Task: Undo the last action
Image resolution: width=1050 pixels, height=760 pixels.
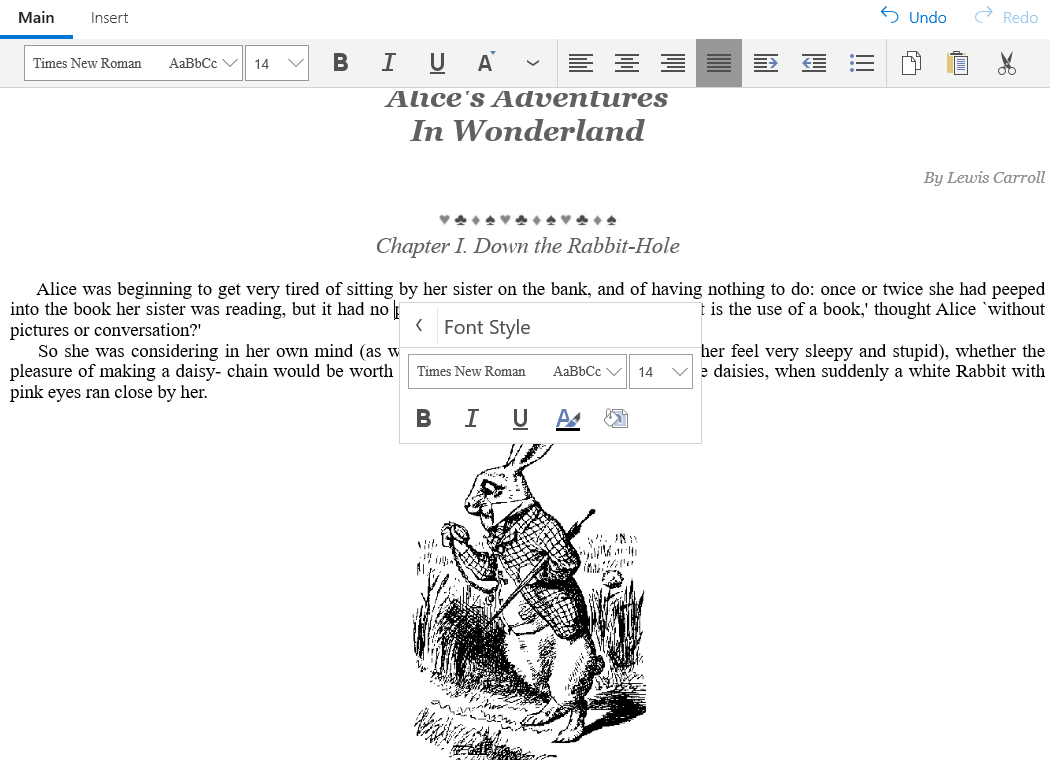Action: pos(913,17)
